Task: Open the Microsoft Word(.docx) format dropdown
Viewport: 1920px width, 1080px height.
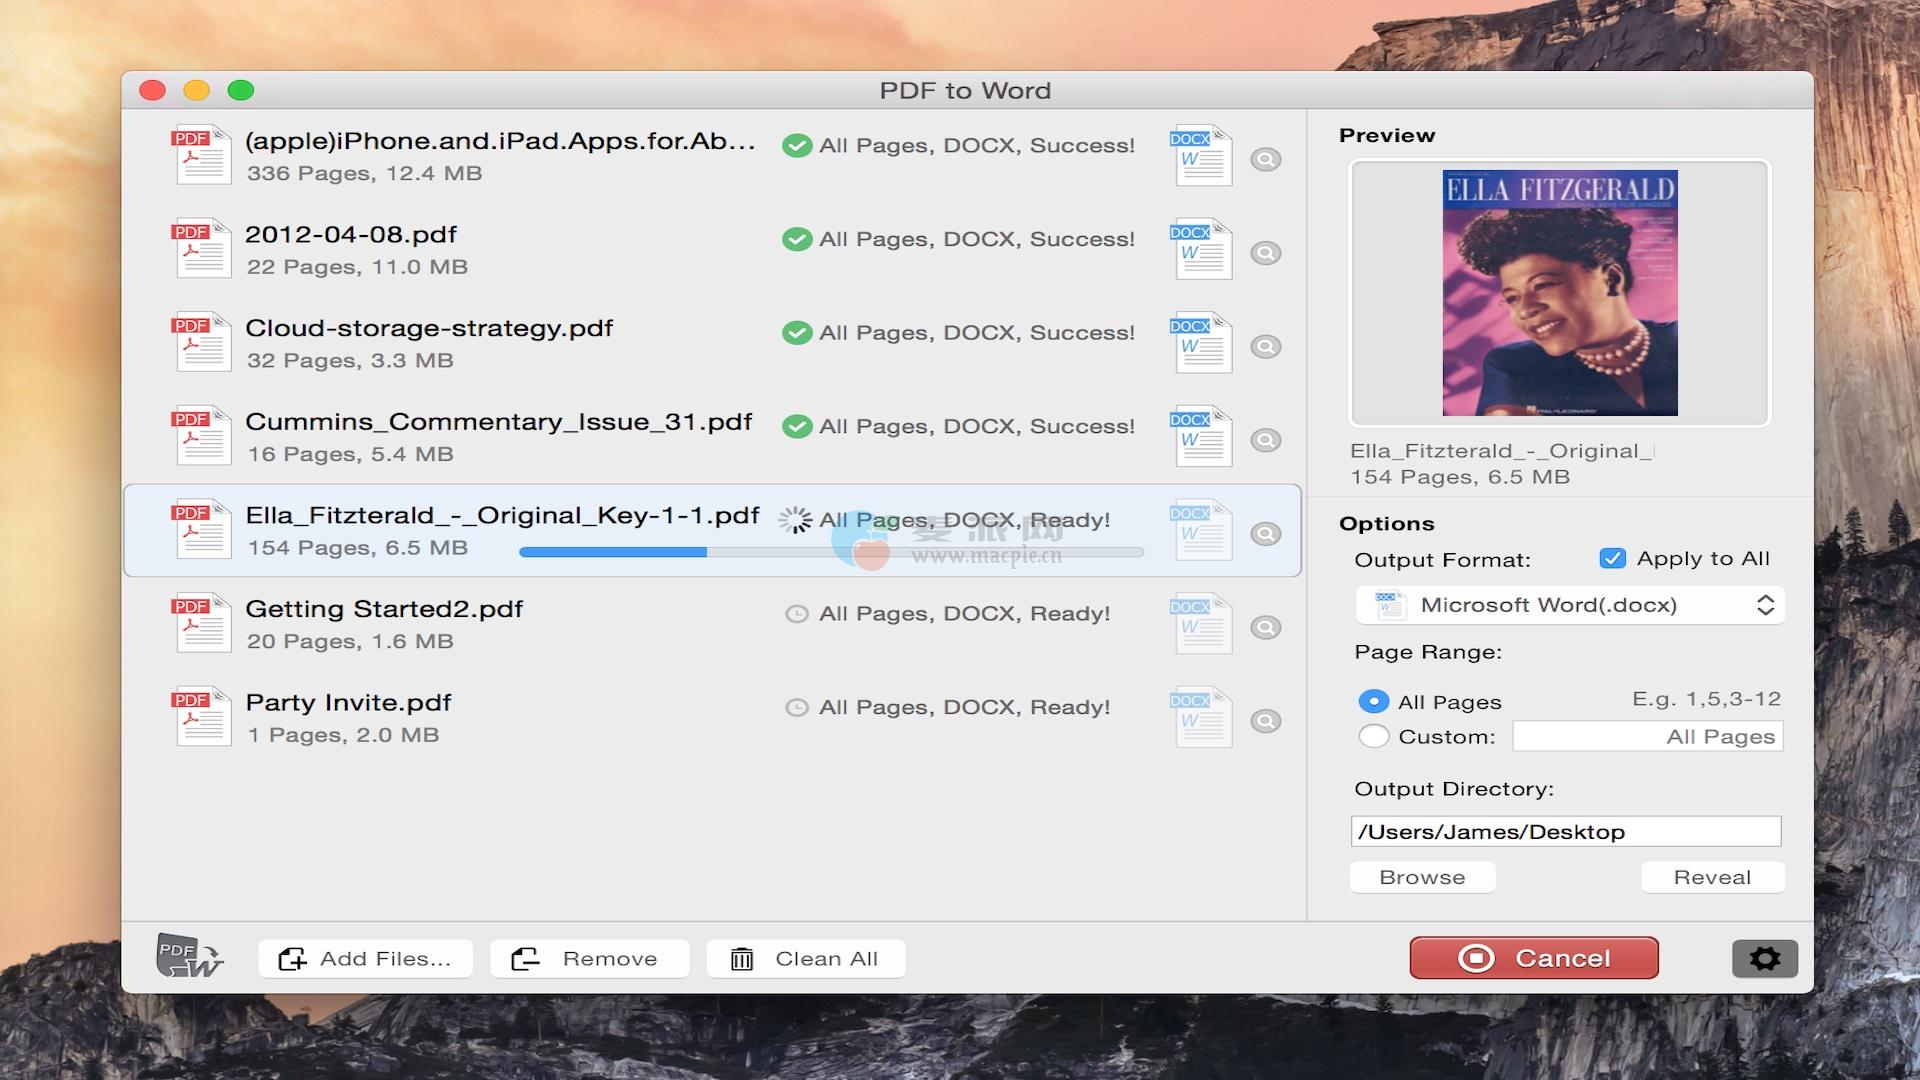Action: coord(1569,605)
